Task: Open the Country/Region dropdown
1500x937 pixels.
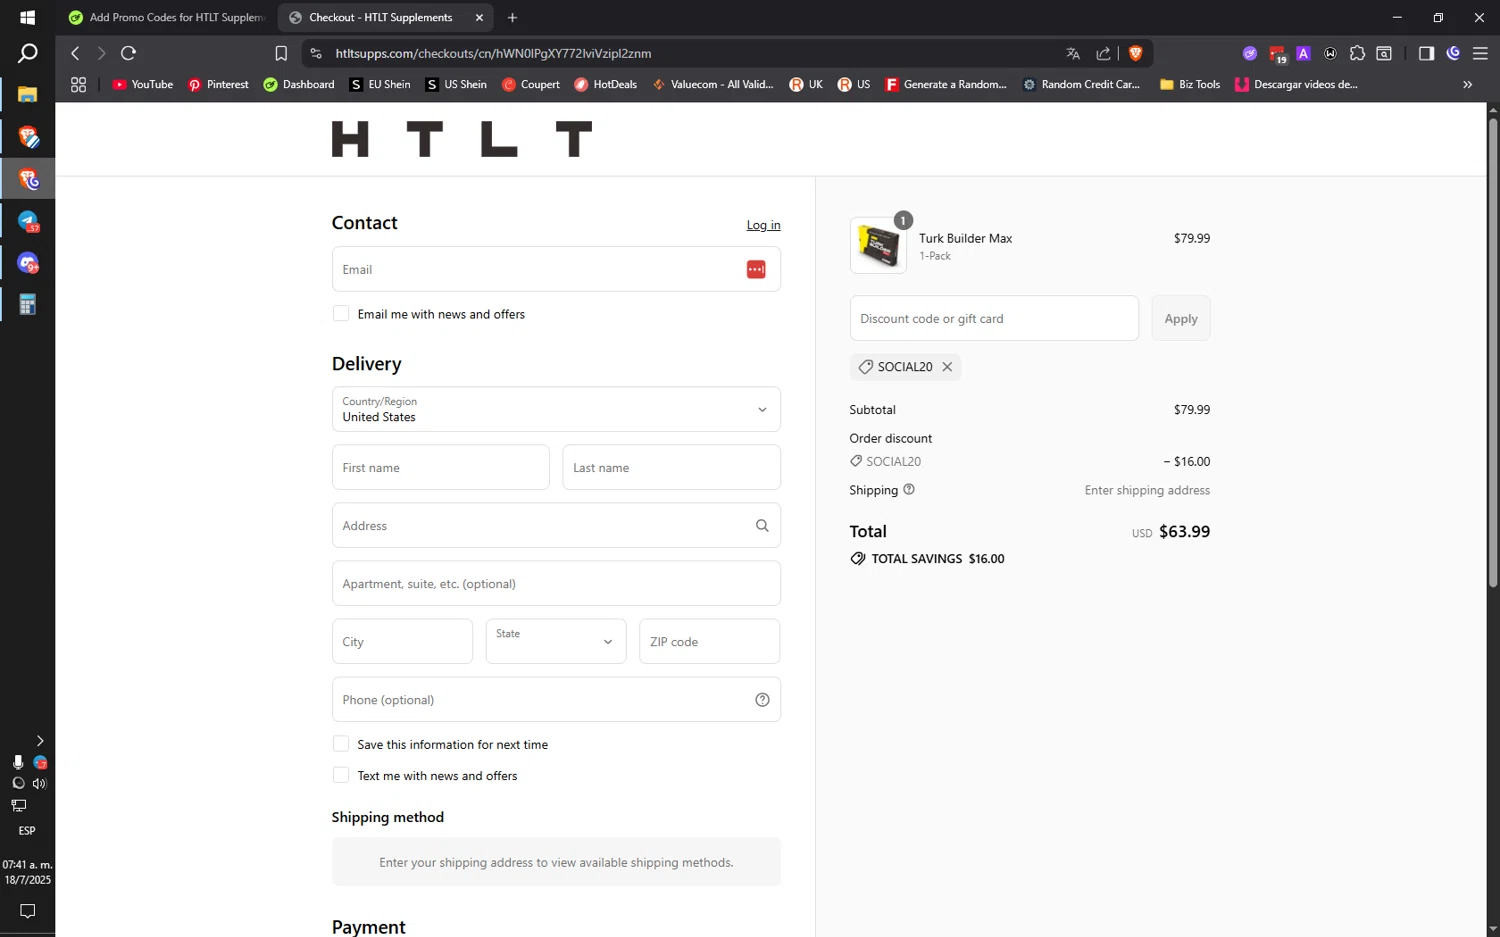Action: point(556,409)
